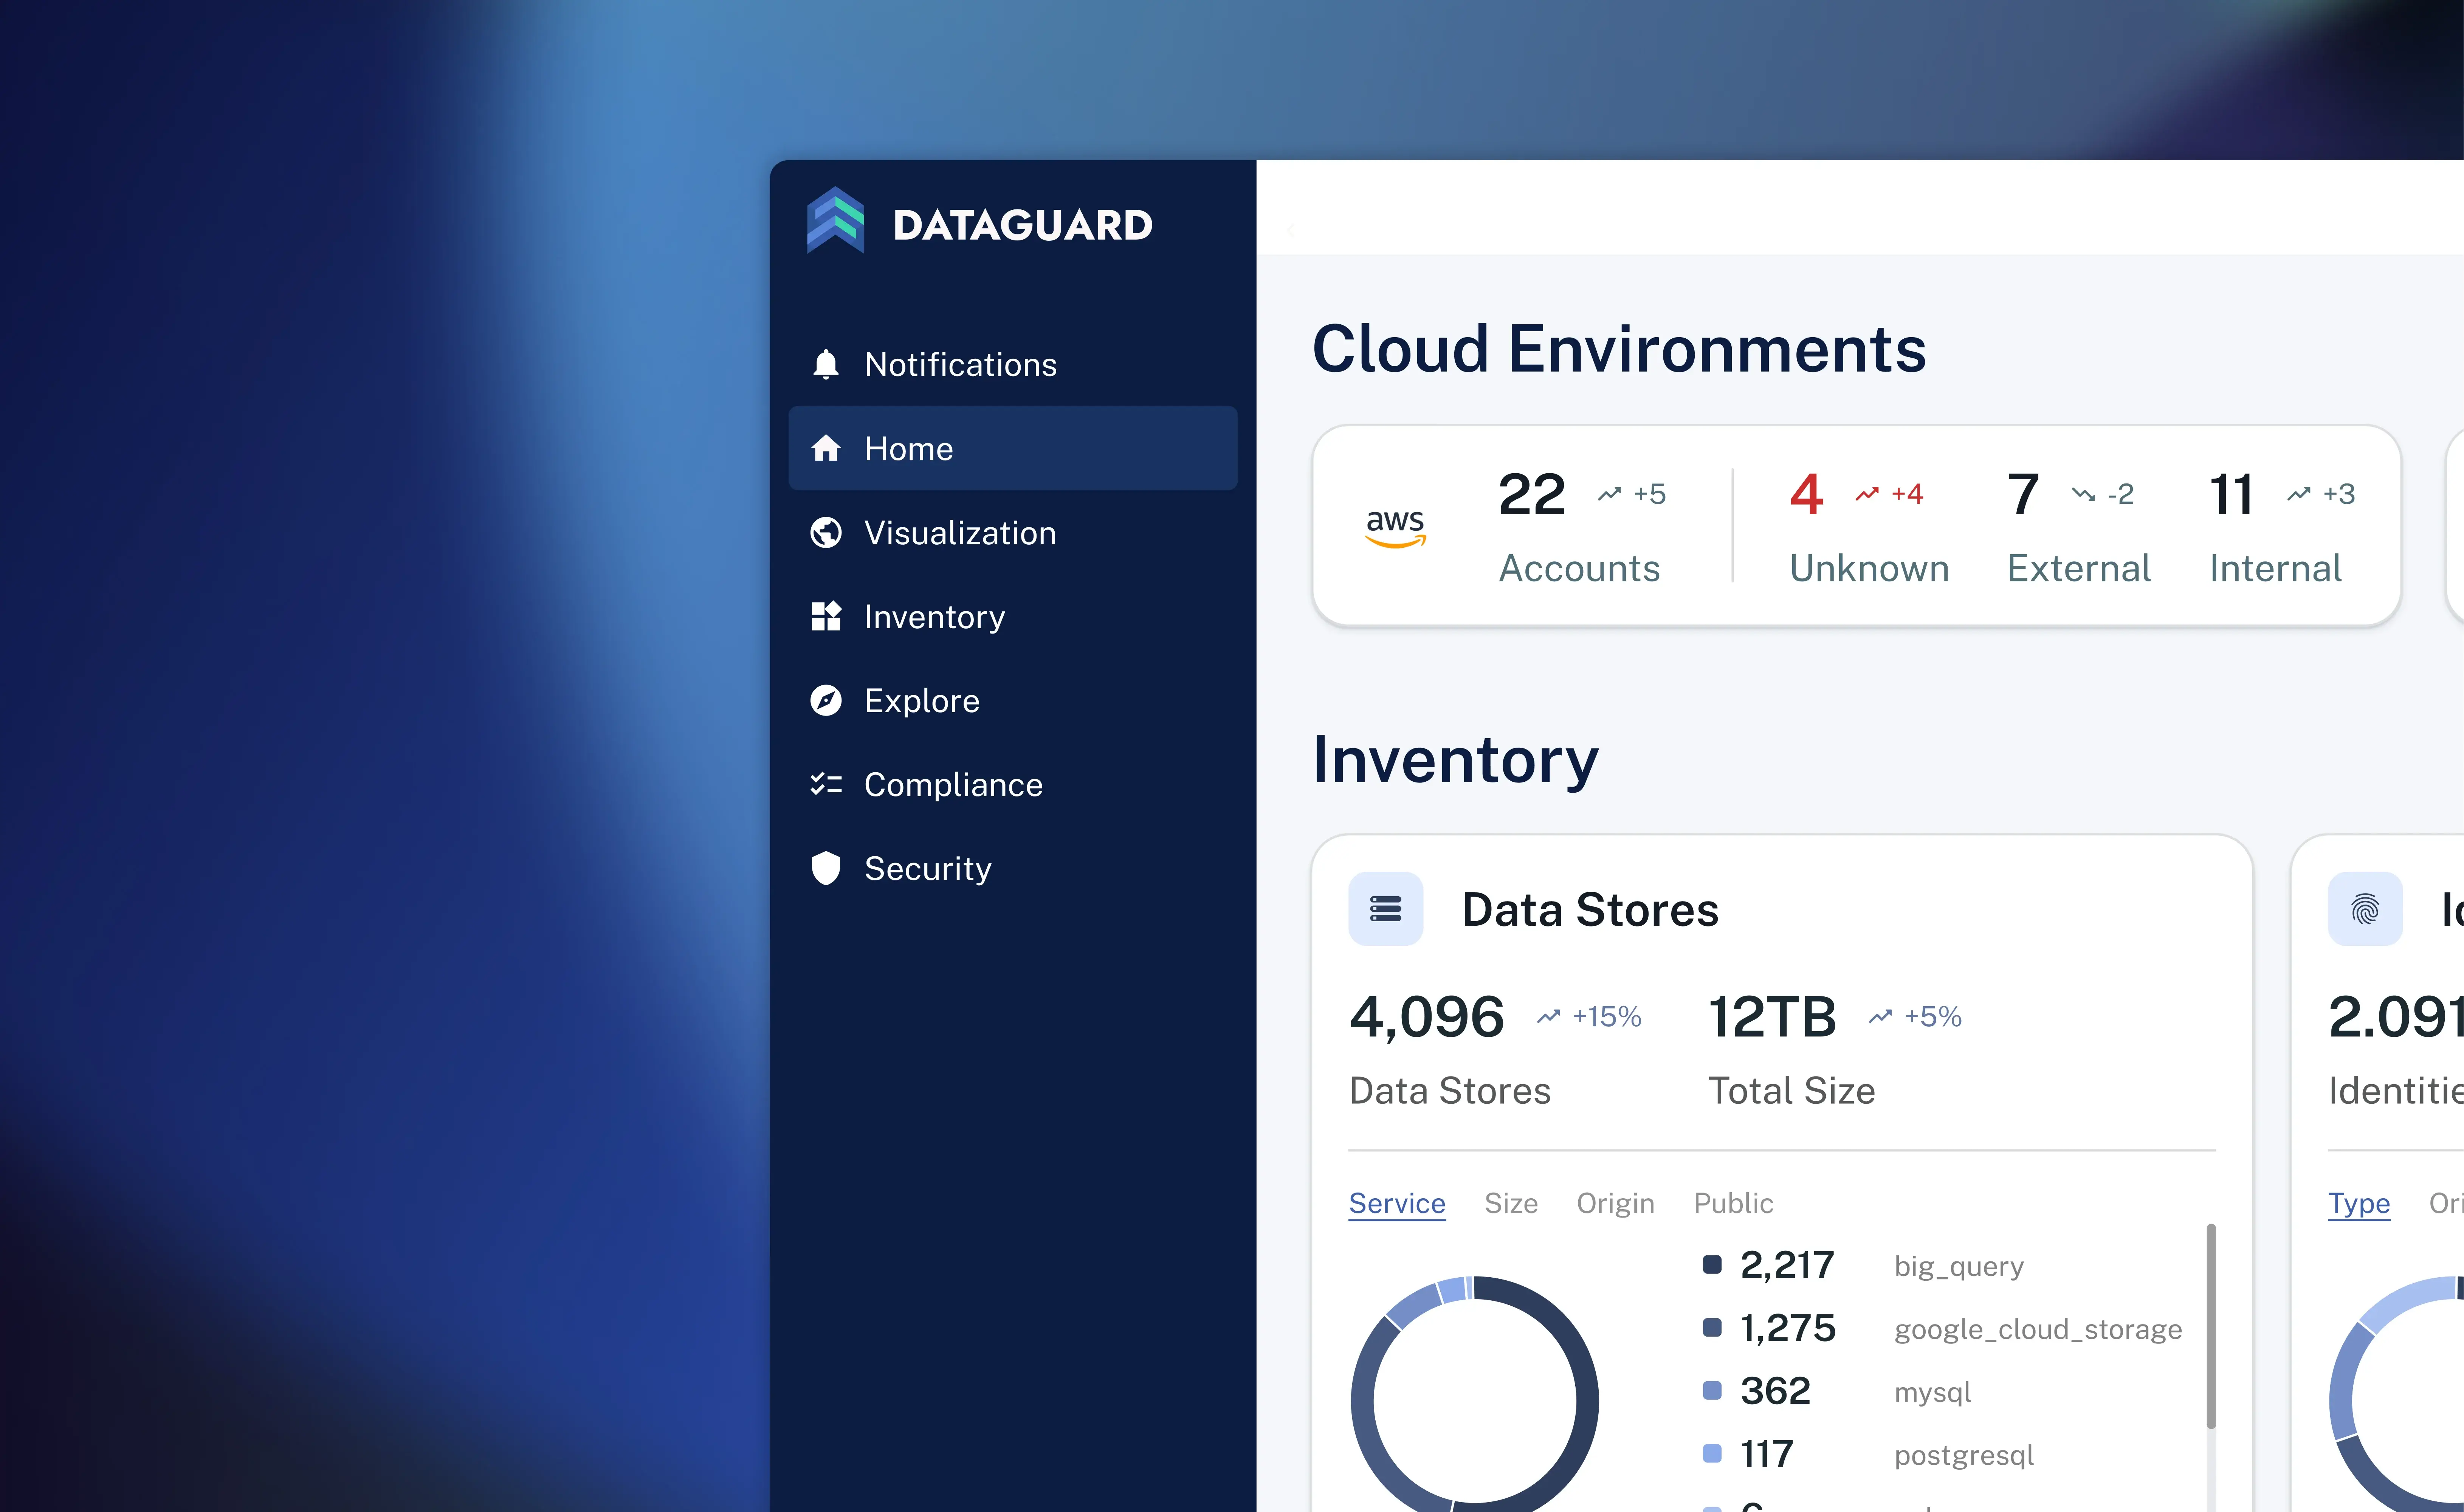Click the Home house icon
This screenshot has height=1512, width=2464.
[826, 448]
